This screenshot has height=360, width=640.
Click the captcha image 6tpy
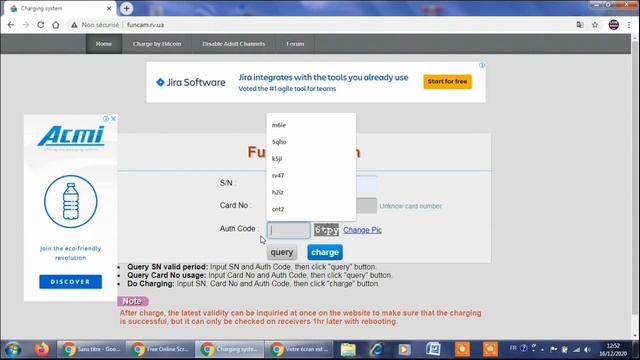(327, 230)
